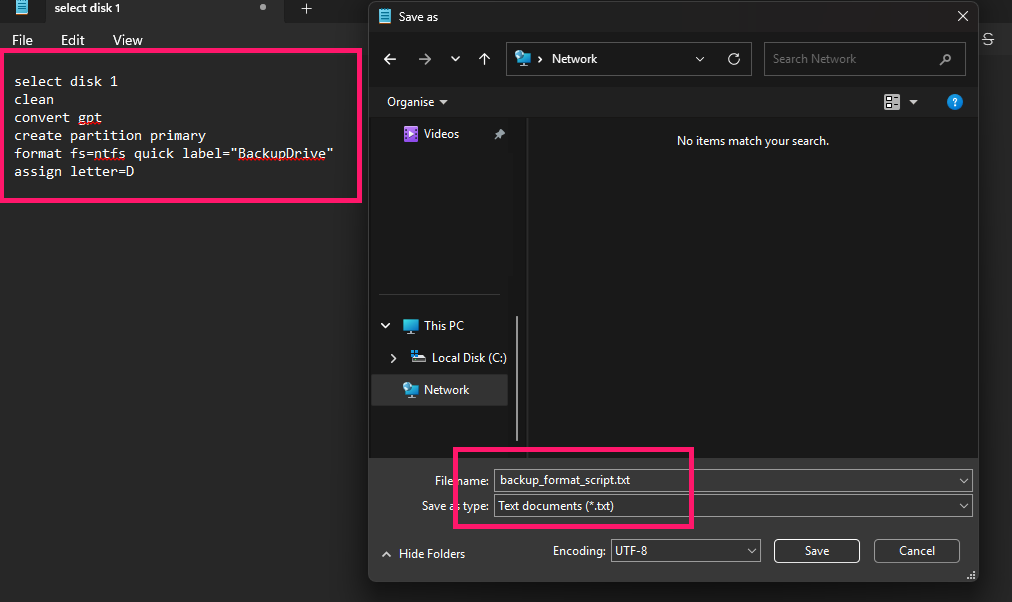Click the Cancel button
Viewport: 1012px width, 602px height.
[x=916, y=551]
